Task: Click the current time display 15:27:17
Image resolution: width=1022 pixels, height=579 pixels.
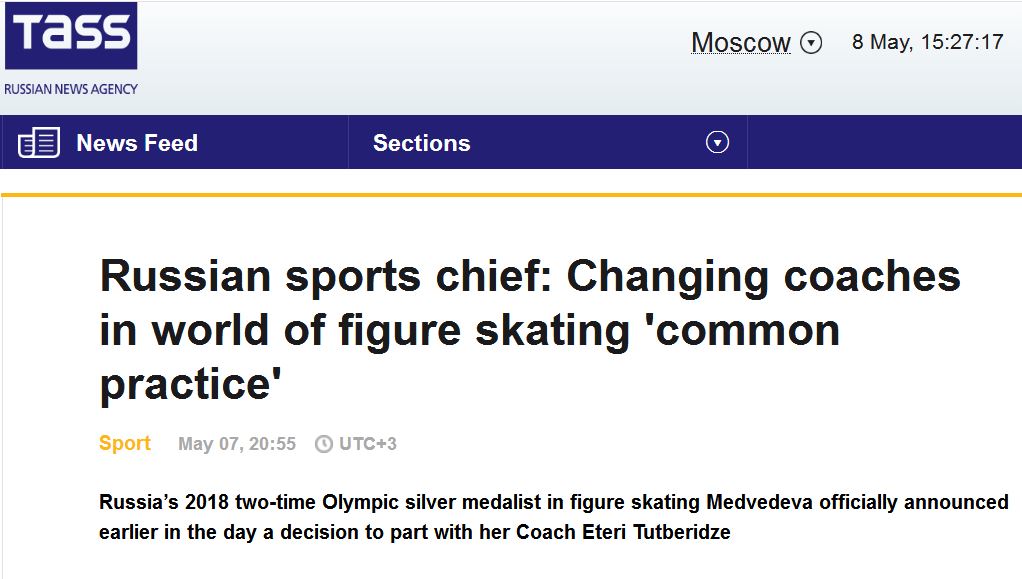Action: 961,42
